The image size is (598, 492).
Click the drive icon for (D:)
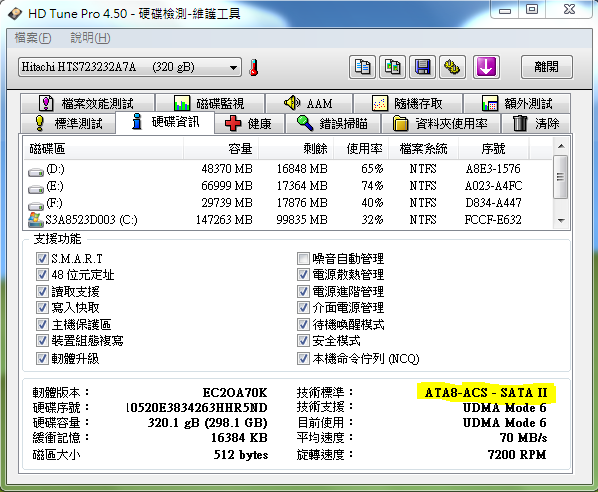[x=36, y=172]
